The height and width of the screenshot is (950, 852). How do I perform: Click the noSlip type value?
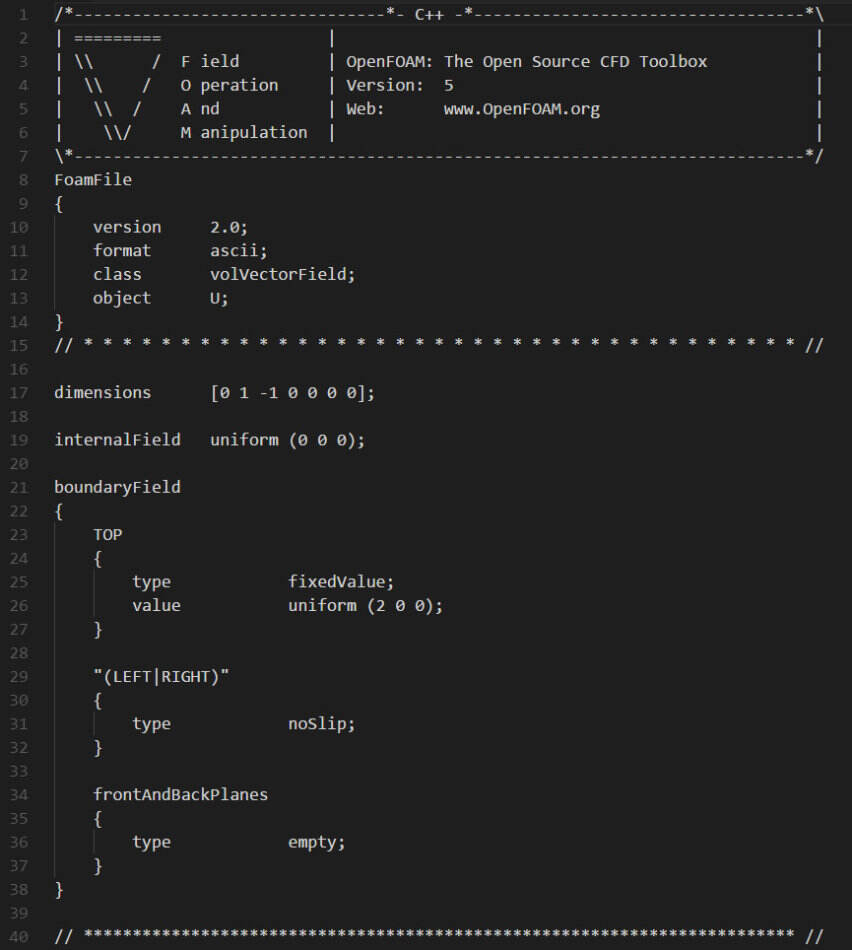(321, 723)
